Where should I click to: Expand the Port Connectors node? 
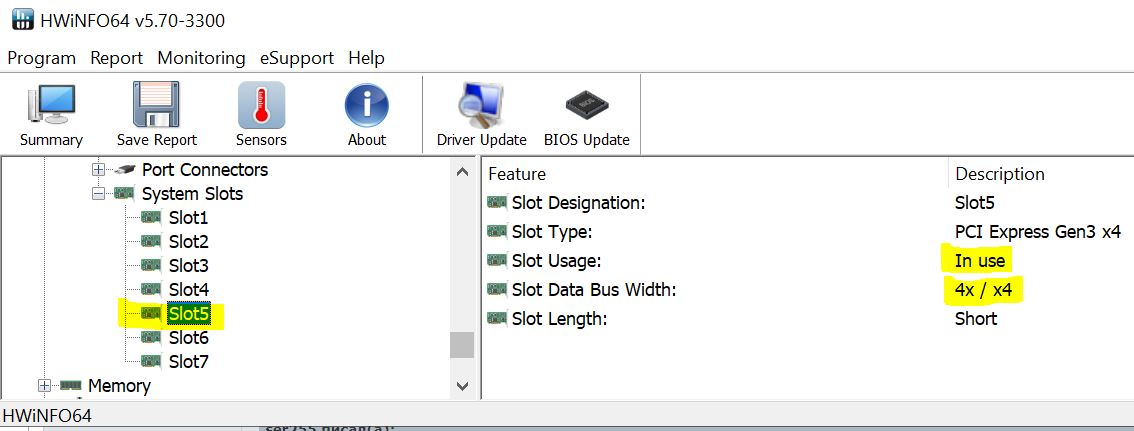(x=99, y=170)
